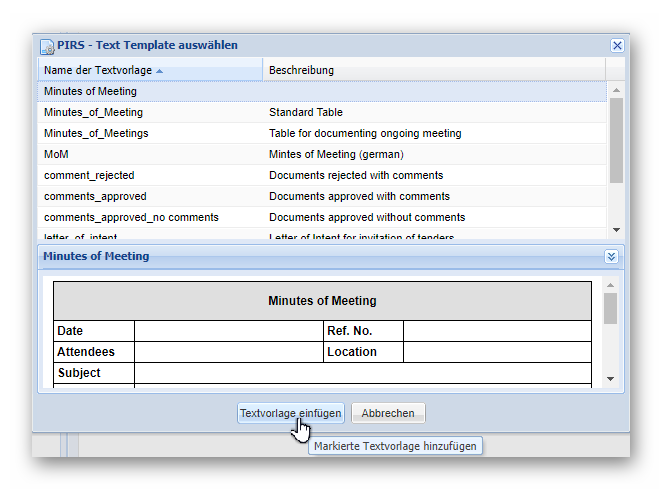Click the sort arrow beside Name der Textvorlage

pos(160,71)
